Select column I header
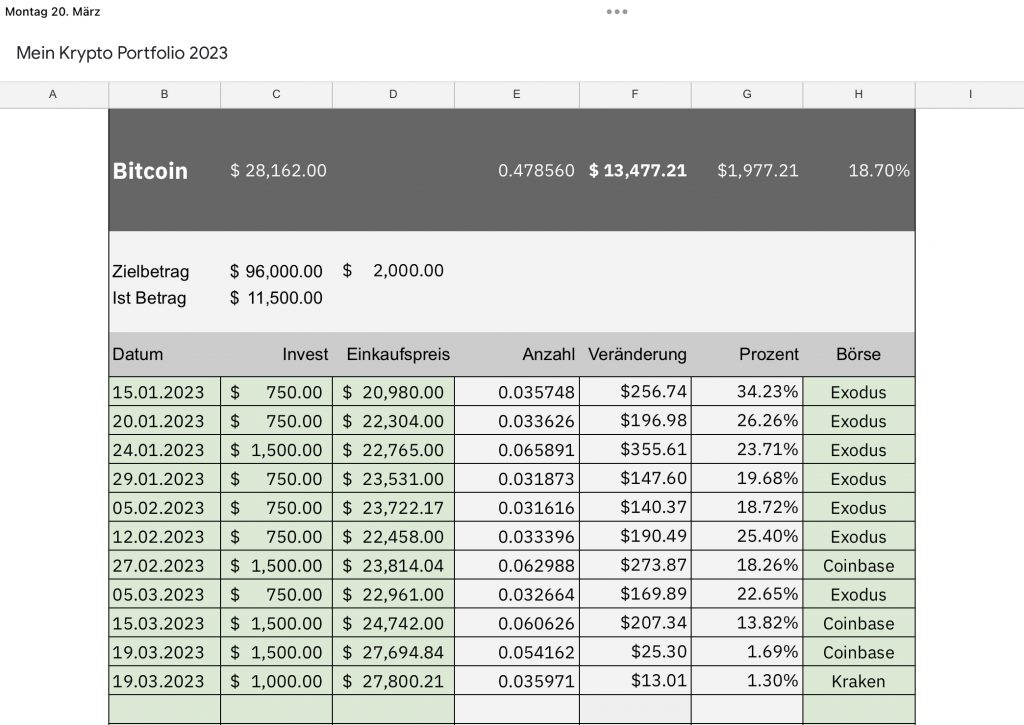The image size is (1024, 725). click(970, 94)
